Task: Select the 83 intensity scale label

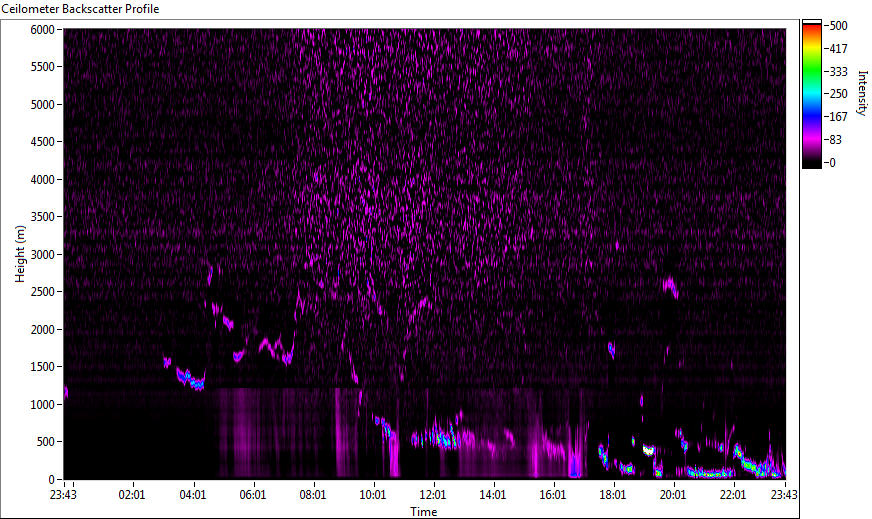Action: [x=835, y=140]
